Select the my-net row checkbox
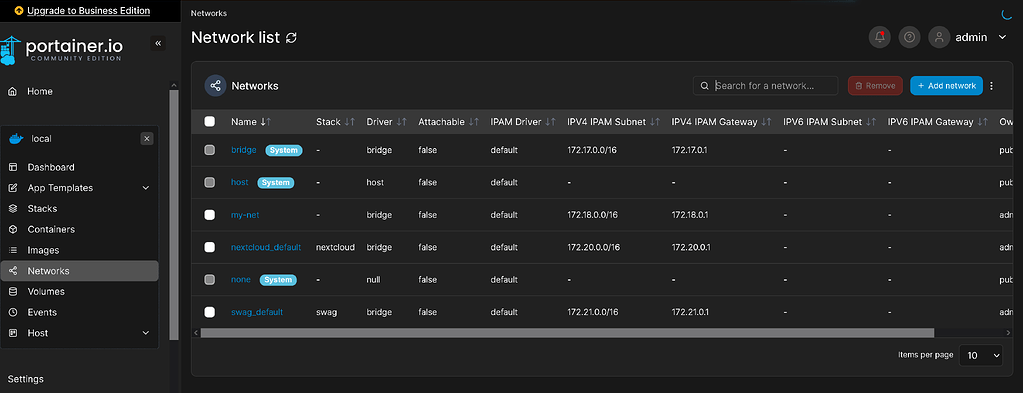The image size is (1023, 393). tap(209, 215)
